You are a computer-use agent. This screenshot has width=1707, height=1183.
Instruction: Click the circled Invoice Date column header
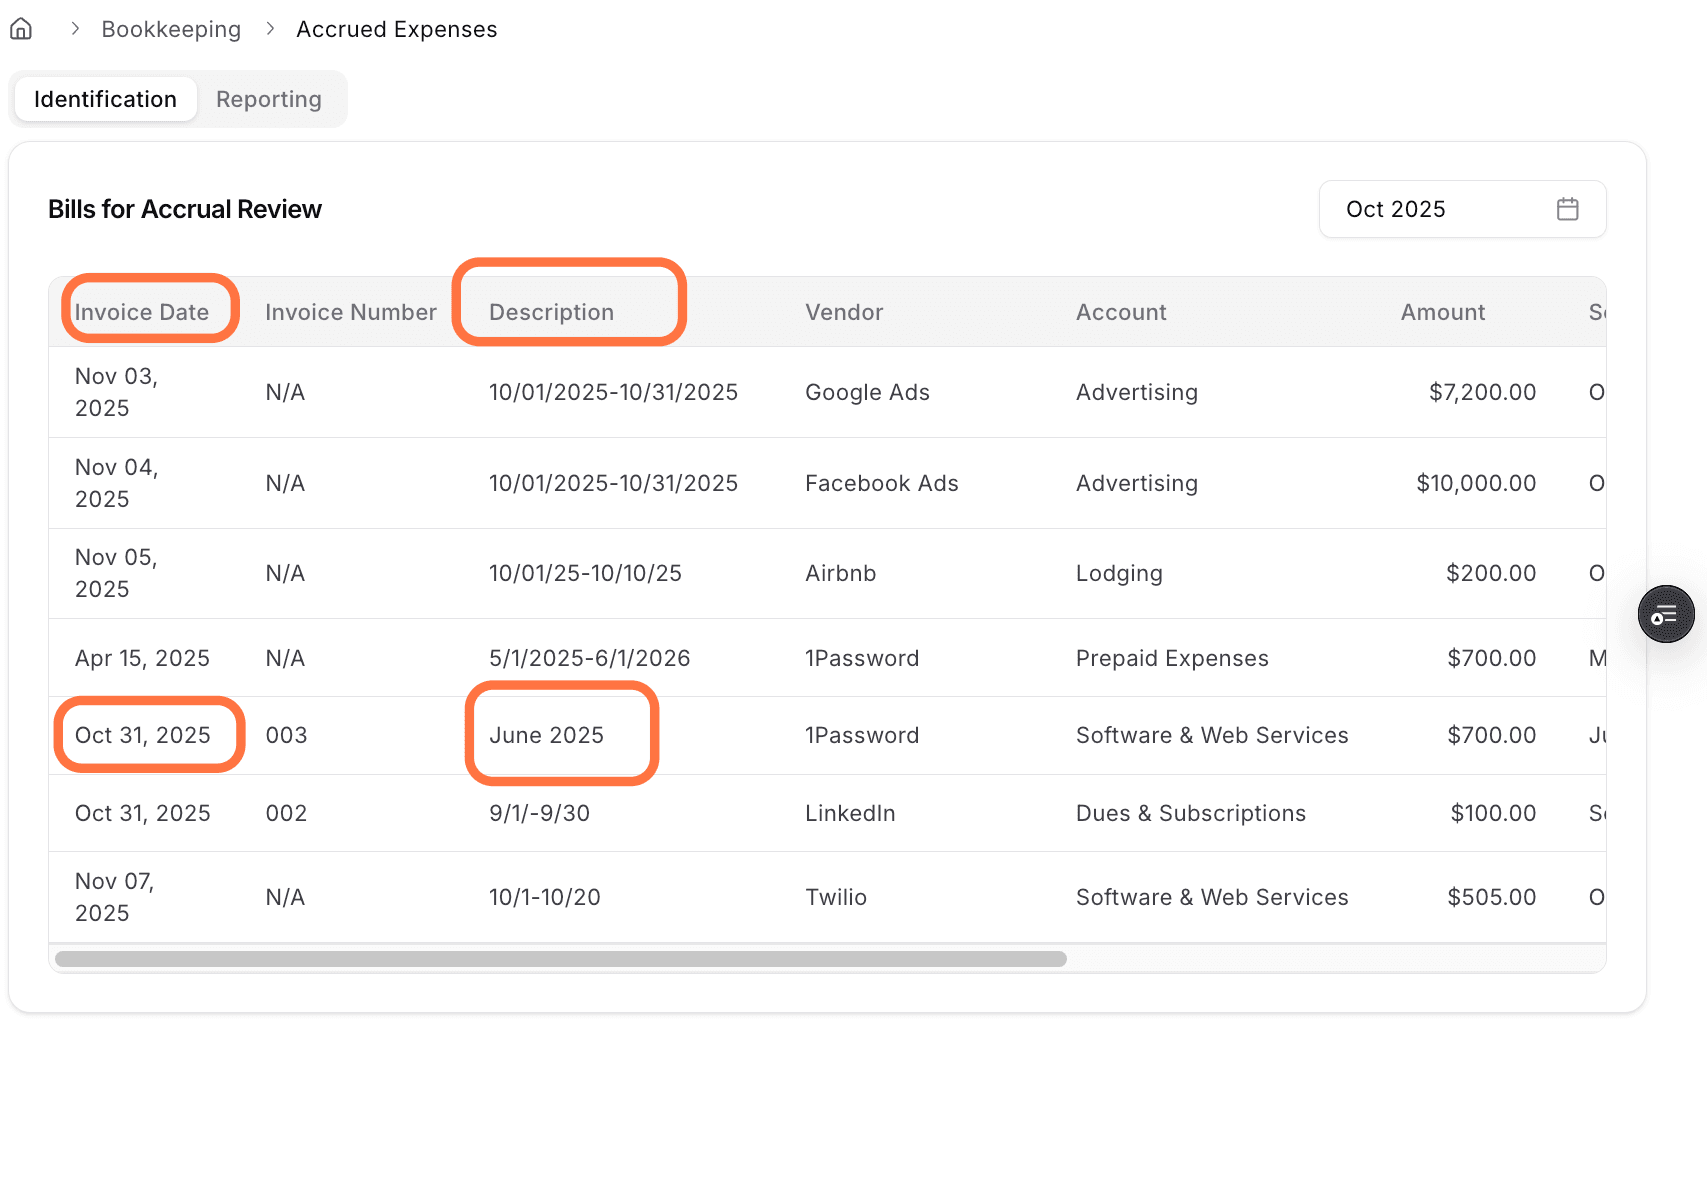pyautogui.click(x=148, y=311)
